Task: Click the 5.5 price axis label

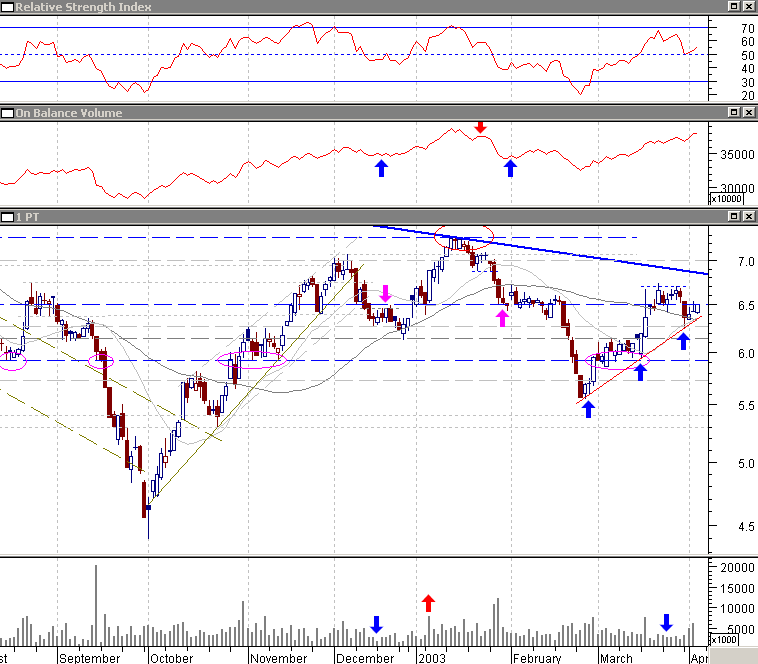Action: [746, 405]
